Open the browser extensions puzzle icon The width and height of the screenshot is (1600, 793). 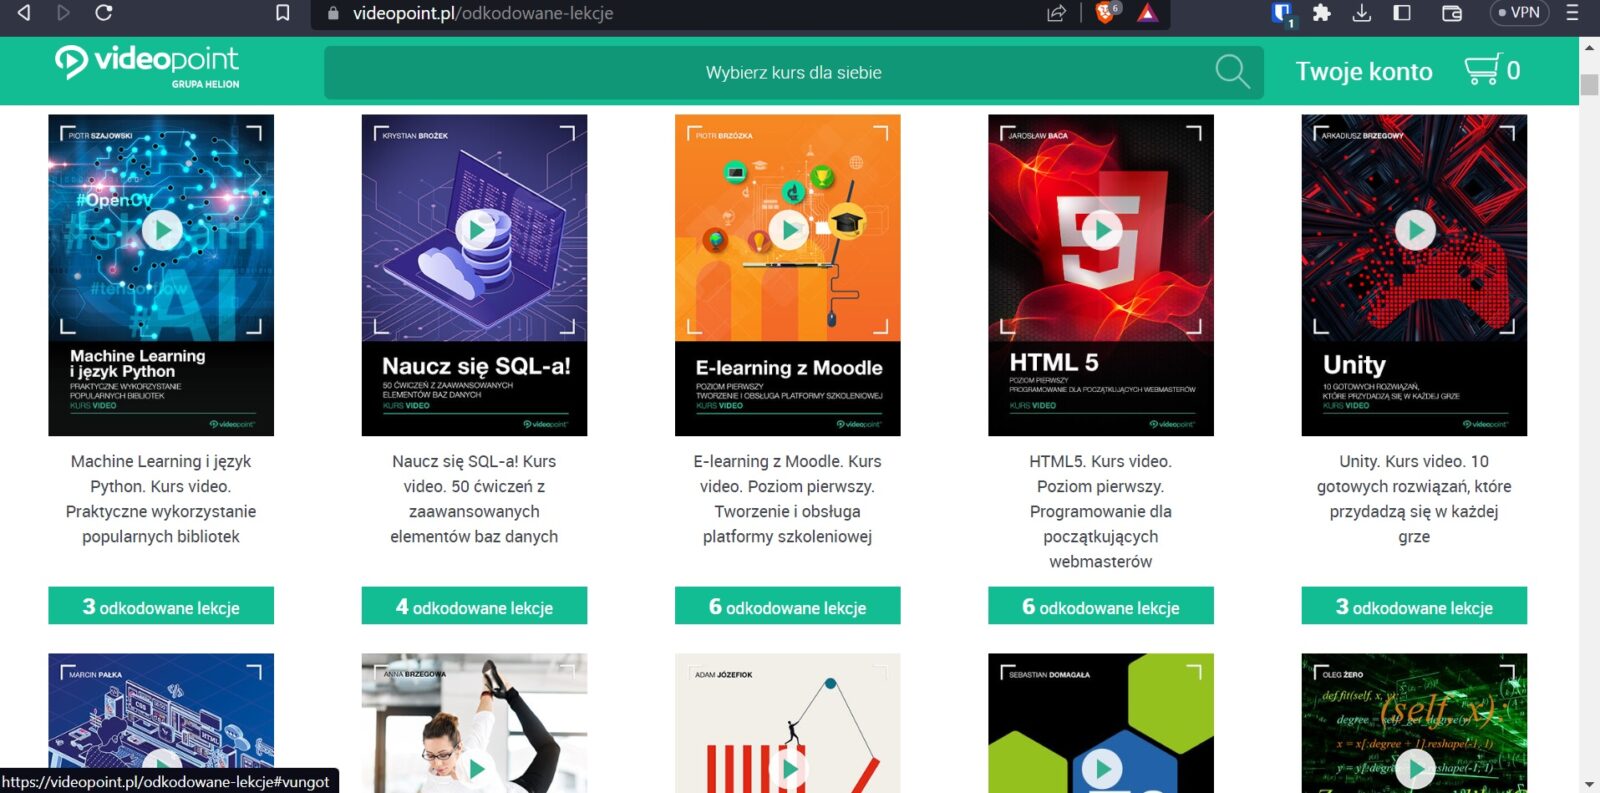(x=1321, y=13)
